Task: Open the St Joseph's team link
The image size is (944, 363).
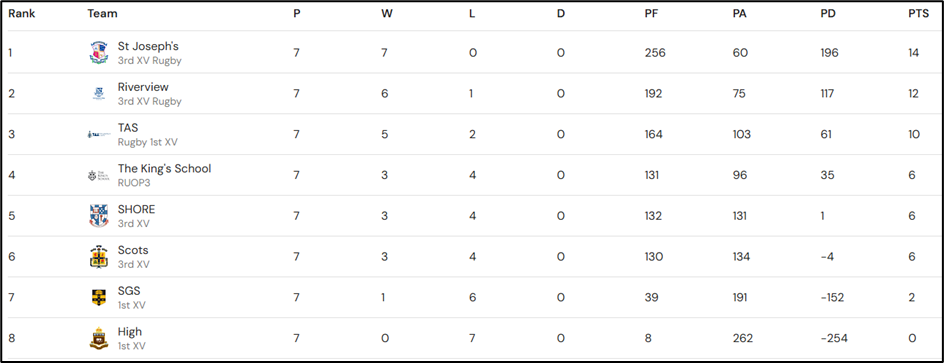Action: coord(148,46)
